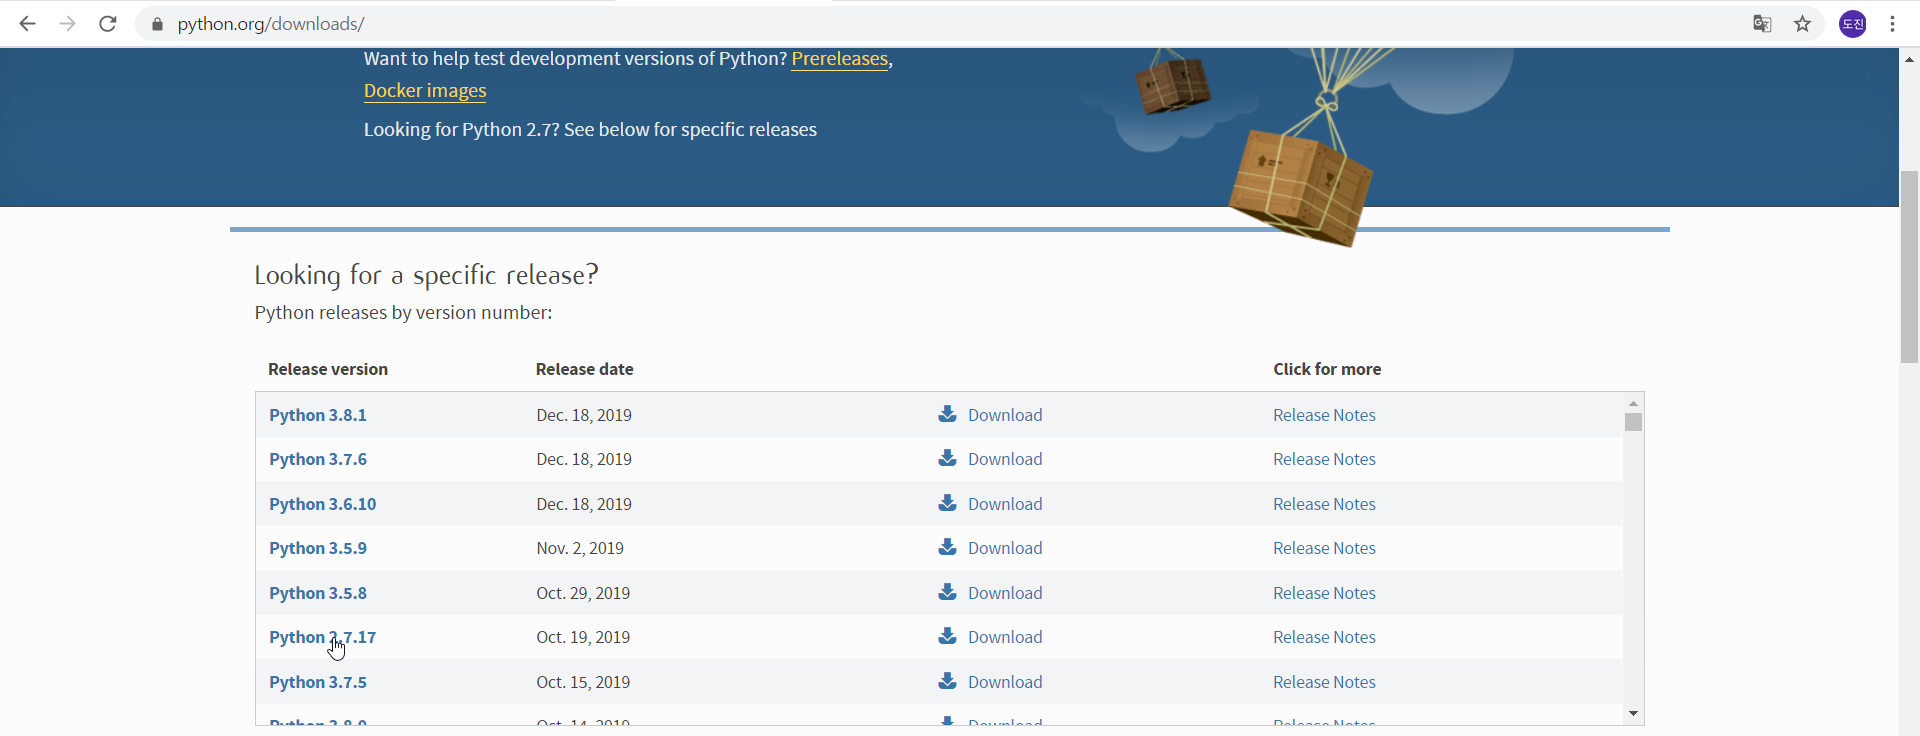Screen dimensions: 1920x736
Task: Click download icon for Python 3.8.1
Action: coord(947,414)
